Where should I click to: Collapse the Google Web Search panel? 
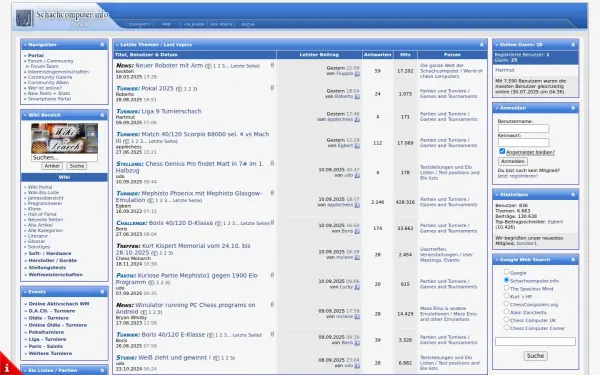point(573,260)
